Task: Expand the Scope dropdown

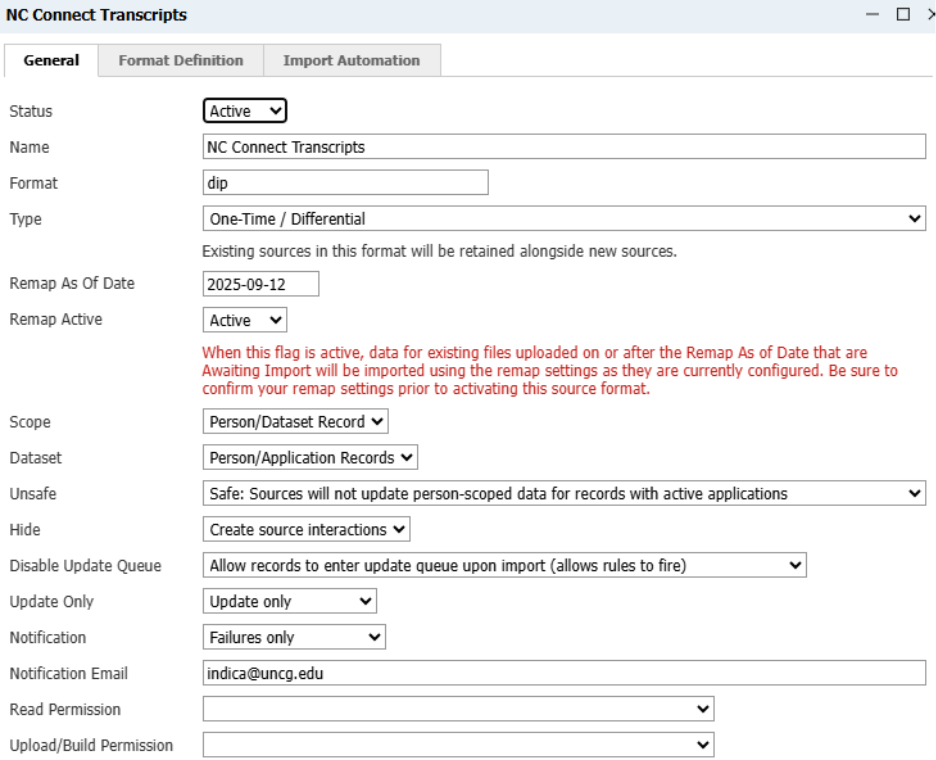Action: (x=295, y=421)
